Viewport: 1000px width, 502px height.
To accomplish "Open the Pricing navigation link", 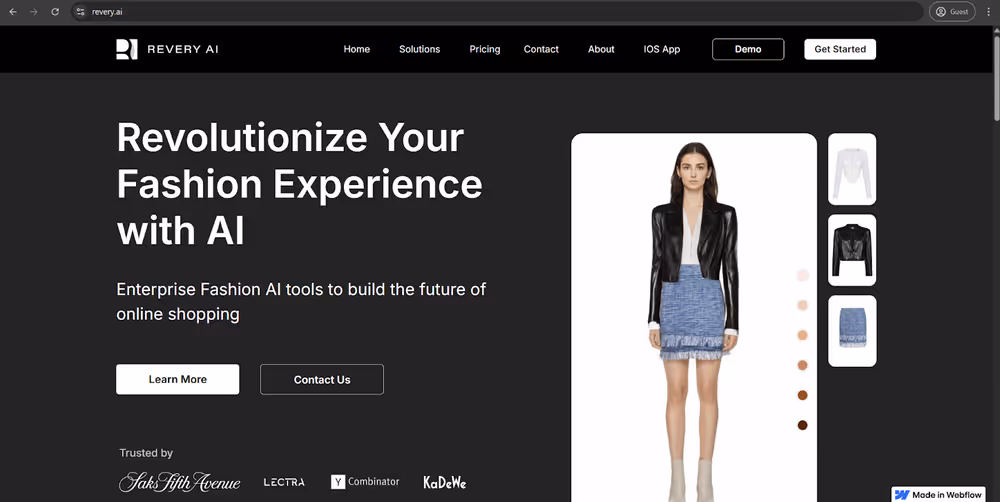I will 485,49.
